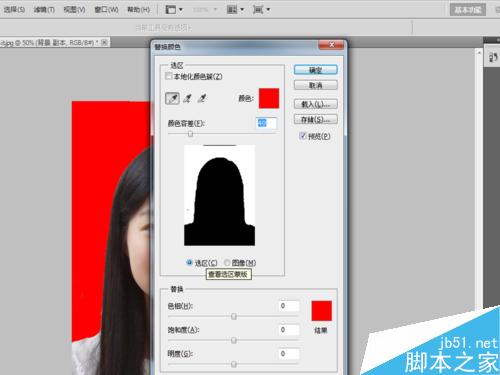Click the 明度(G) value field
The image size is (500, 375).
pyautogui.click(x=289, y=354)
